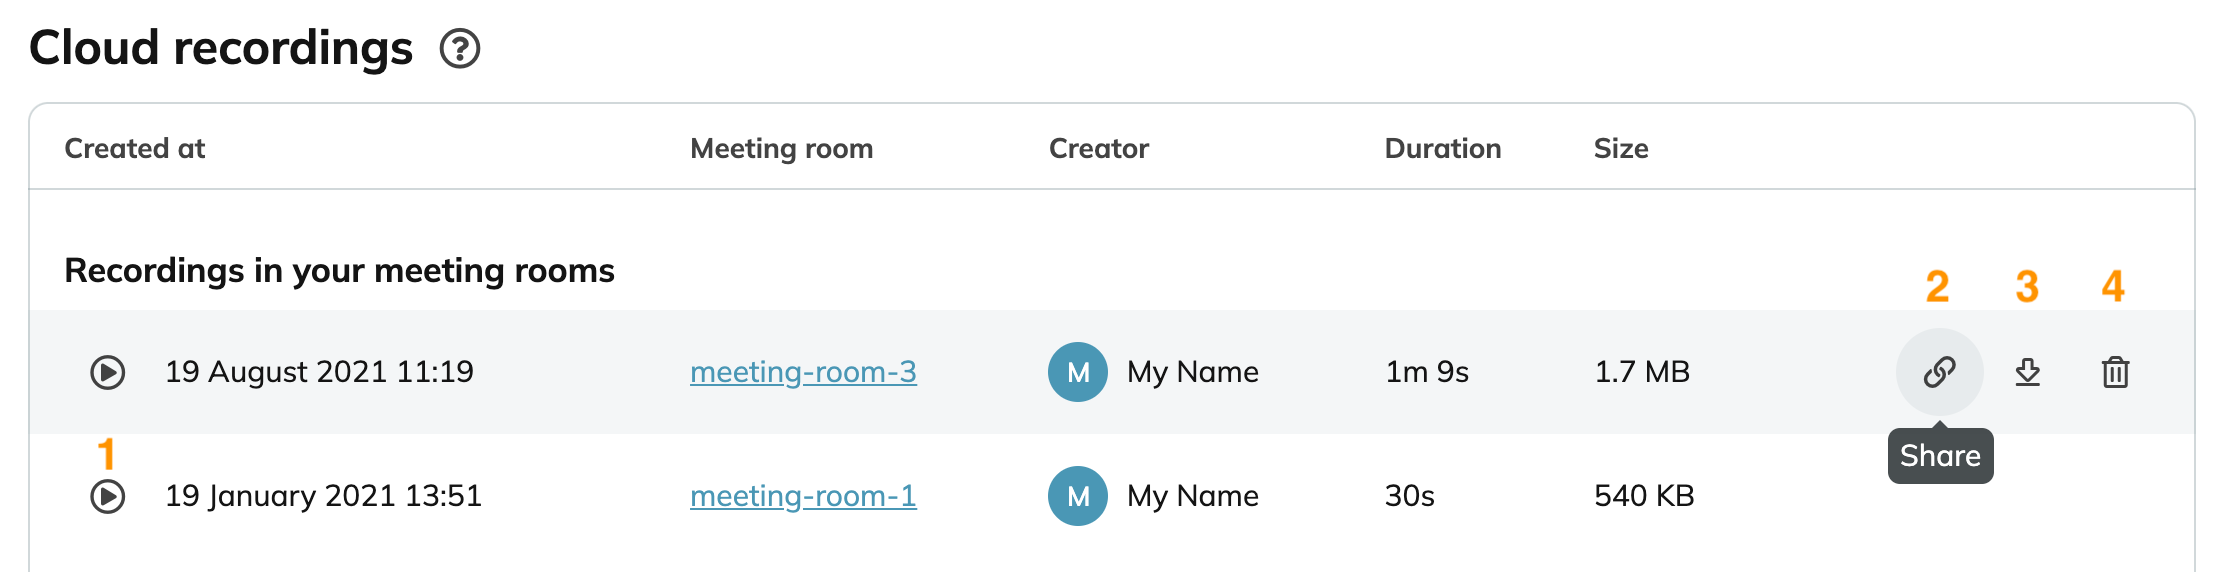Select the 19 January 2021 13:51 date text

pos(323,496)
